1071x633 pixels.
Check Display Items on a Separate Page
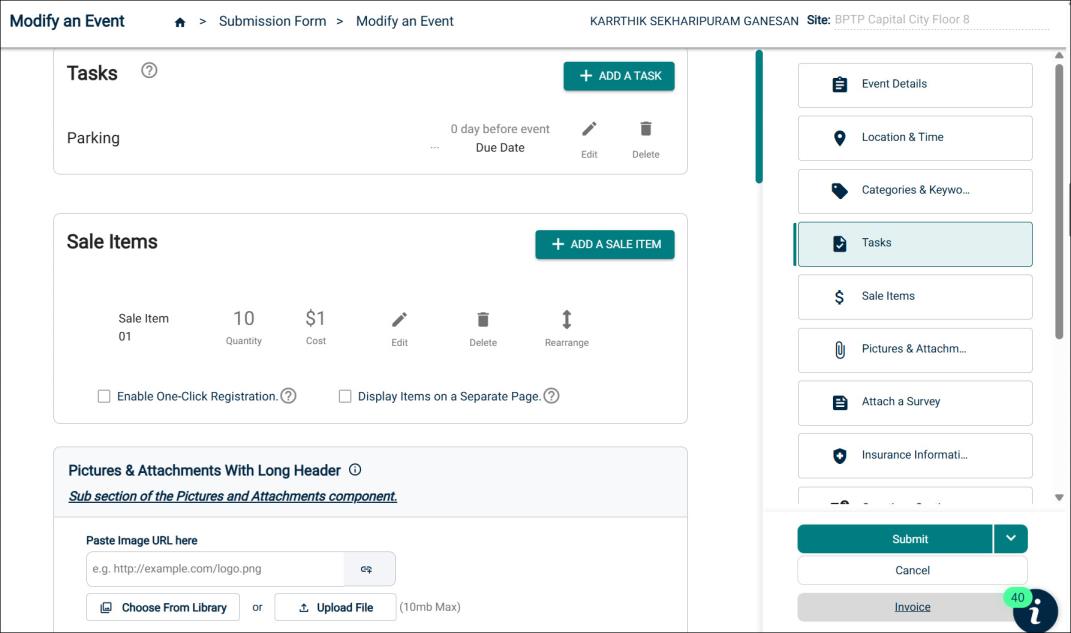coord(345,396)
